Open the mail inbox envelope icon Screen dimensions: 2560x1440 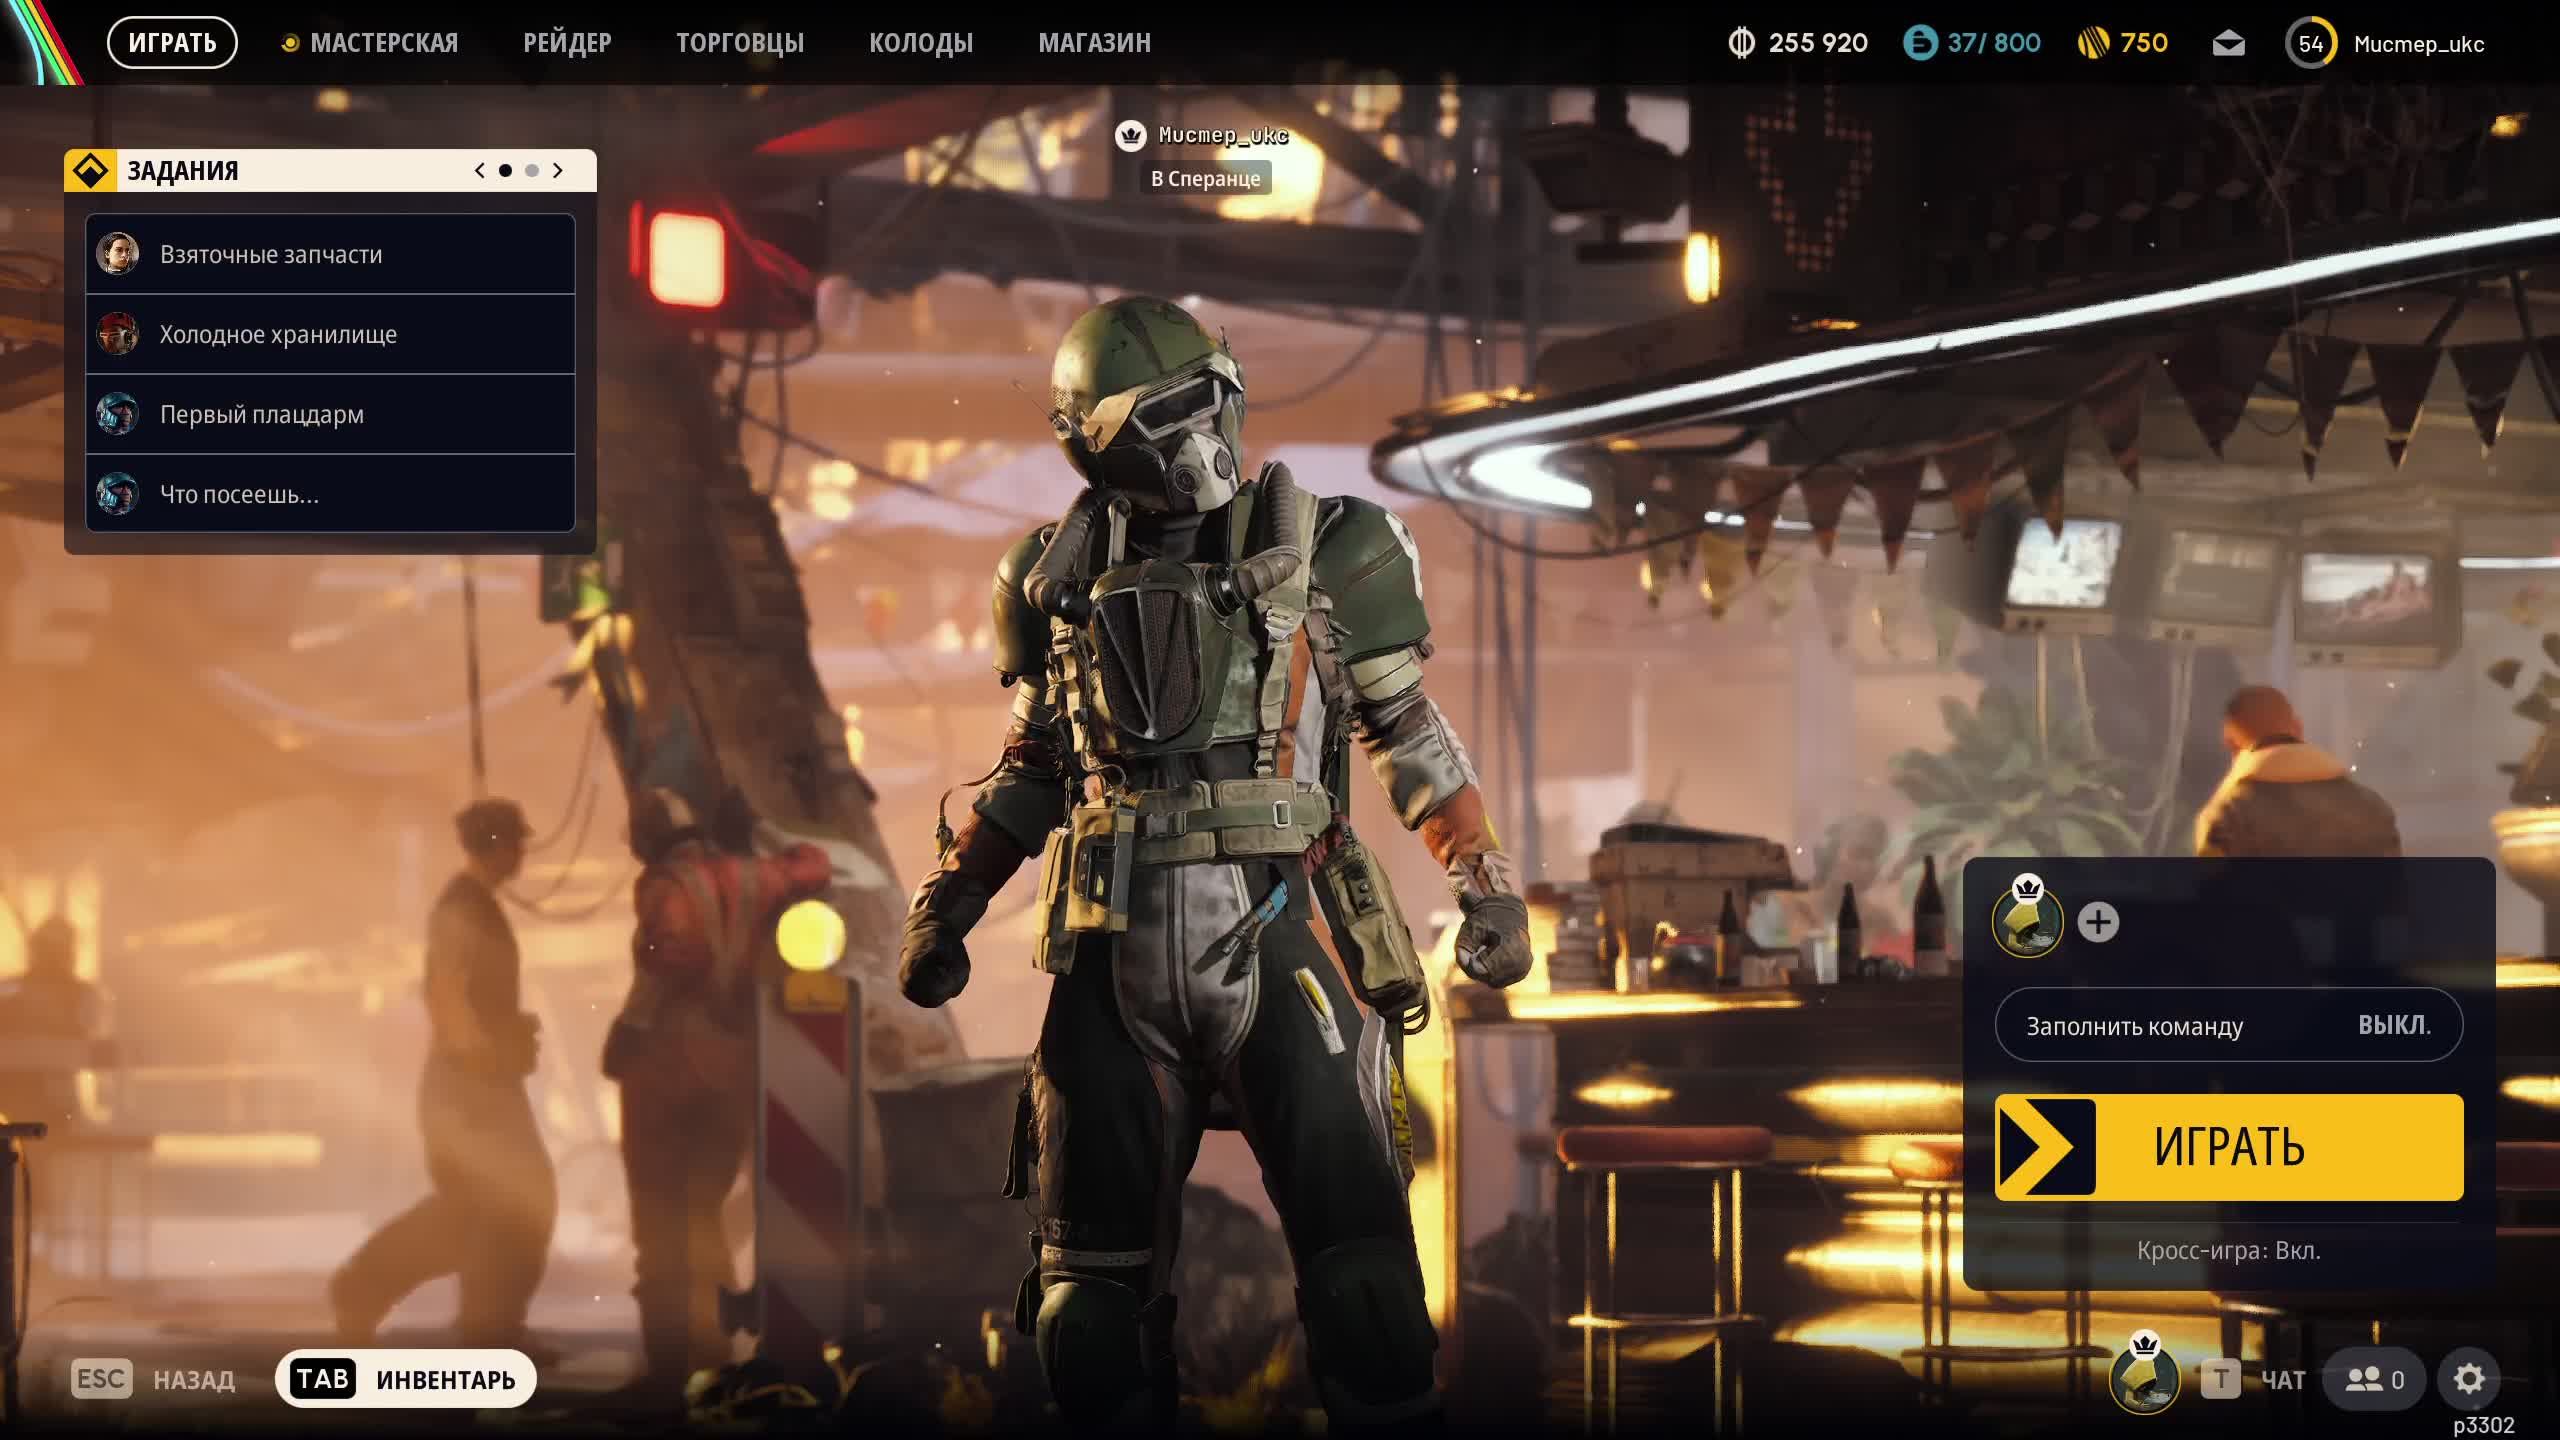coord(2228,44)
